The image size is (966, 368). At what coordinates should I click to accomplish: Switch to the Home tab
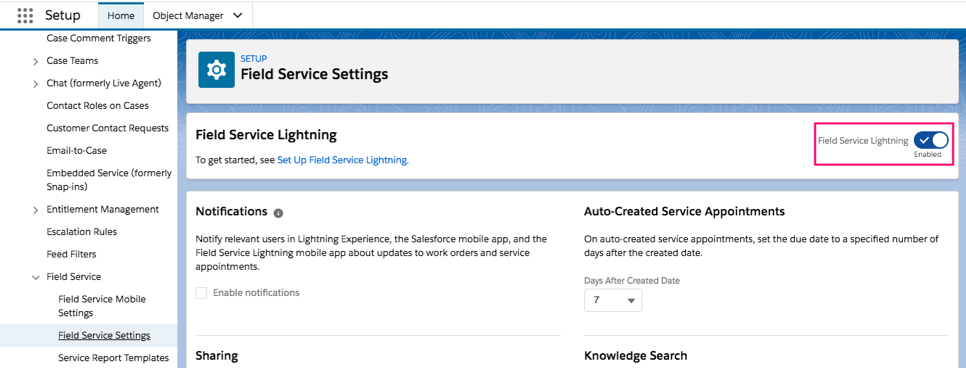pyautogui.click(x=121, y=16)
